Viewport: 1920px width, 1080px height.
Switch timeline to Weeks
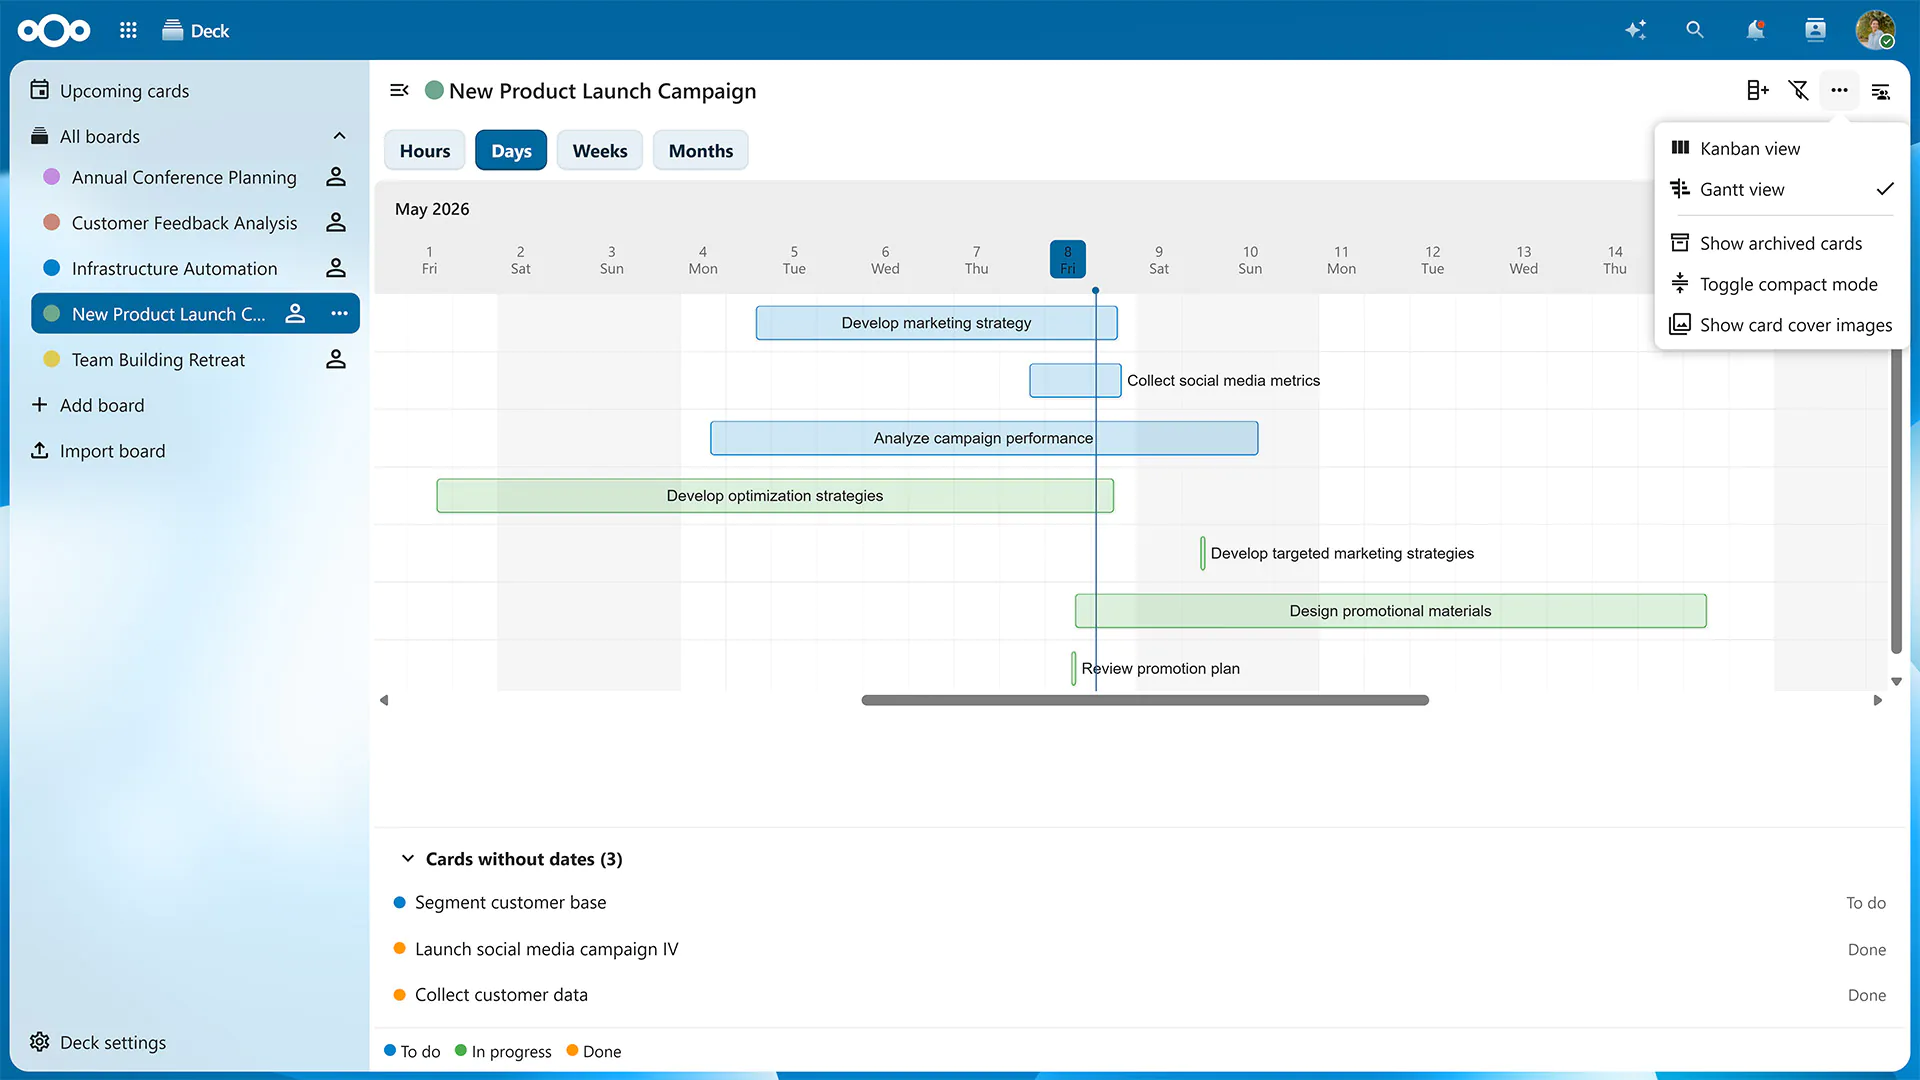tap(600, 151)
